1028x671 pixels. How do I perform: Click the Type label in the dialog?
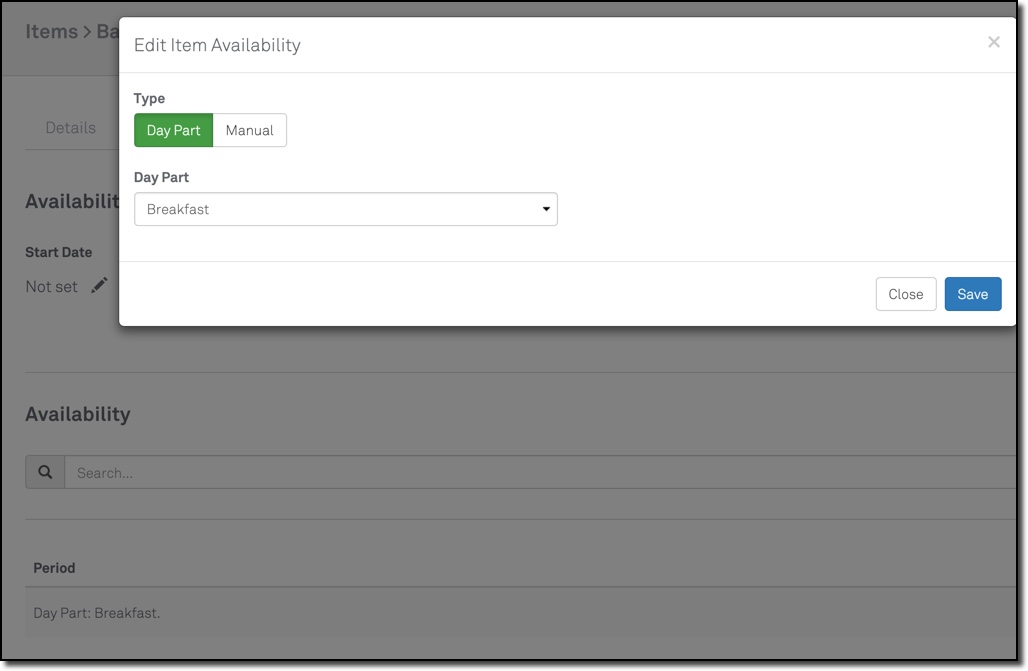149,98
